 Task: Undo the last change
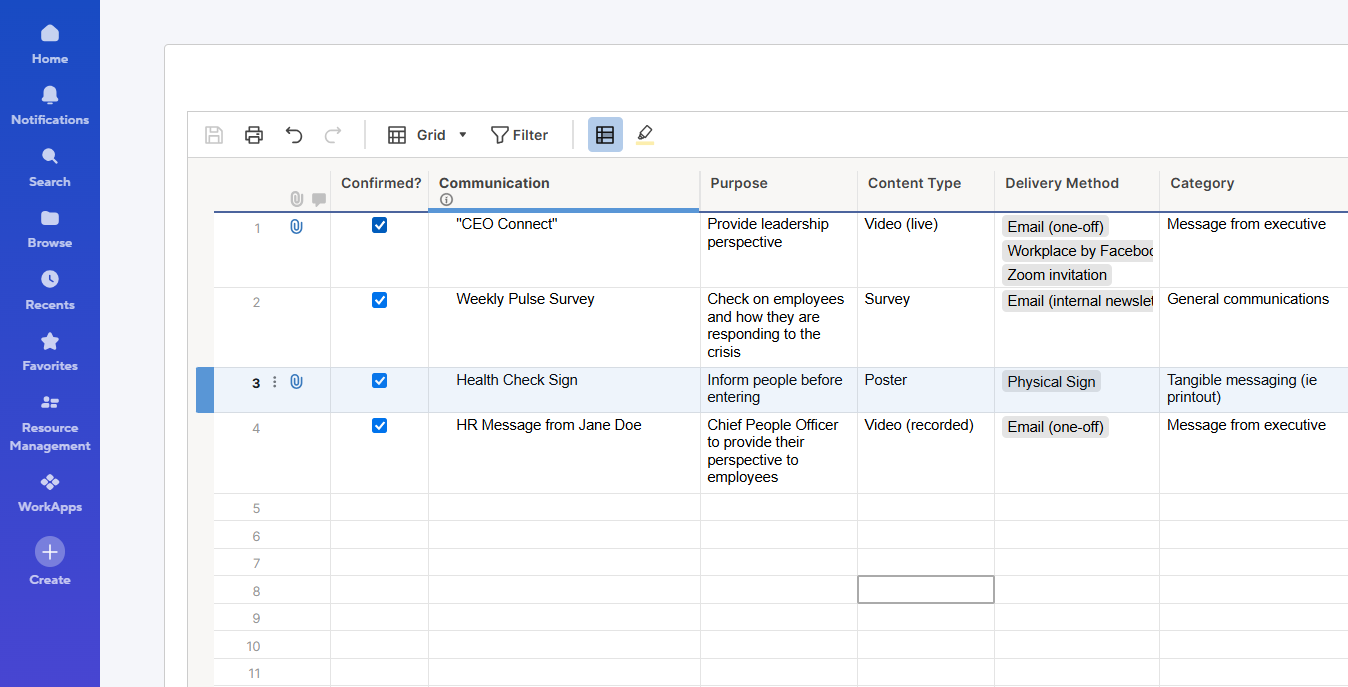pos(293,134)
